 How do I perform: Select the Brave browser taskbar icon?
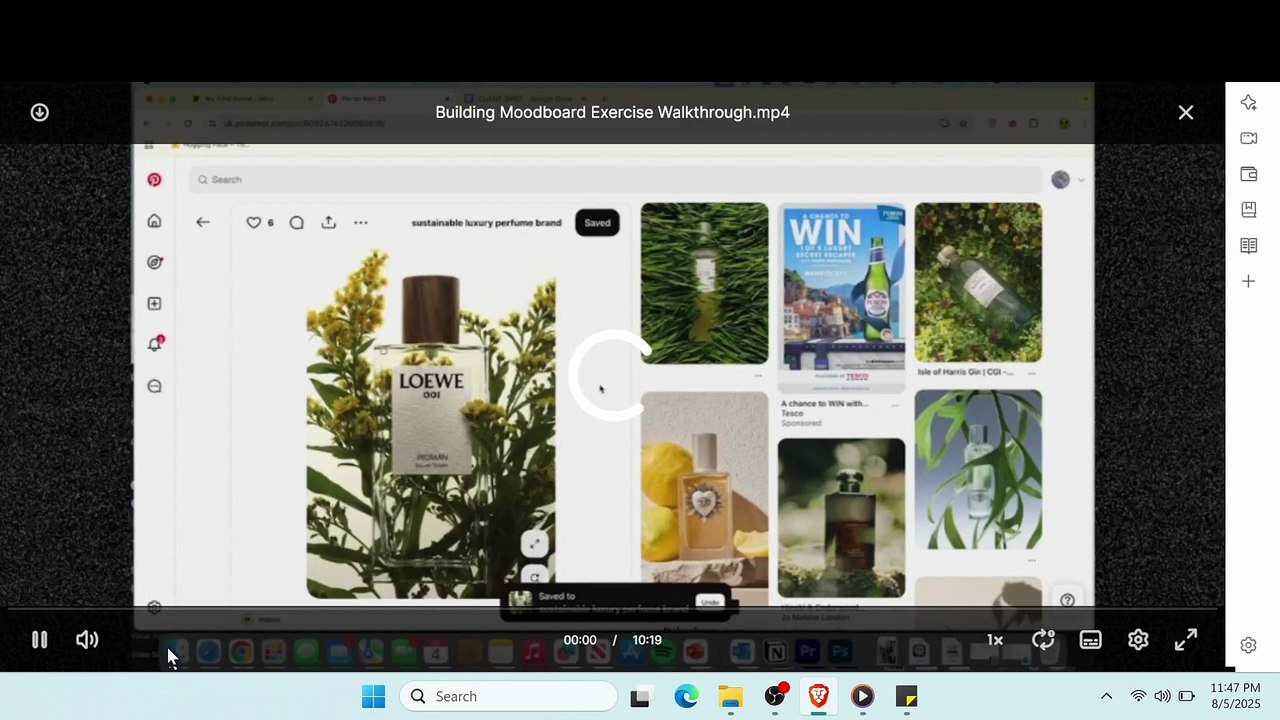819,697
